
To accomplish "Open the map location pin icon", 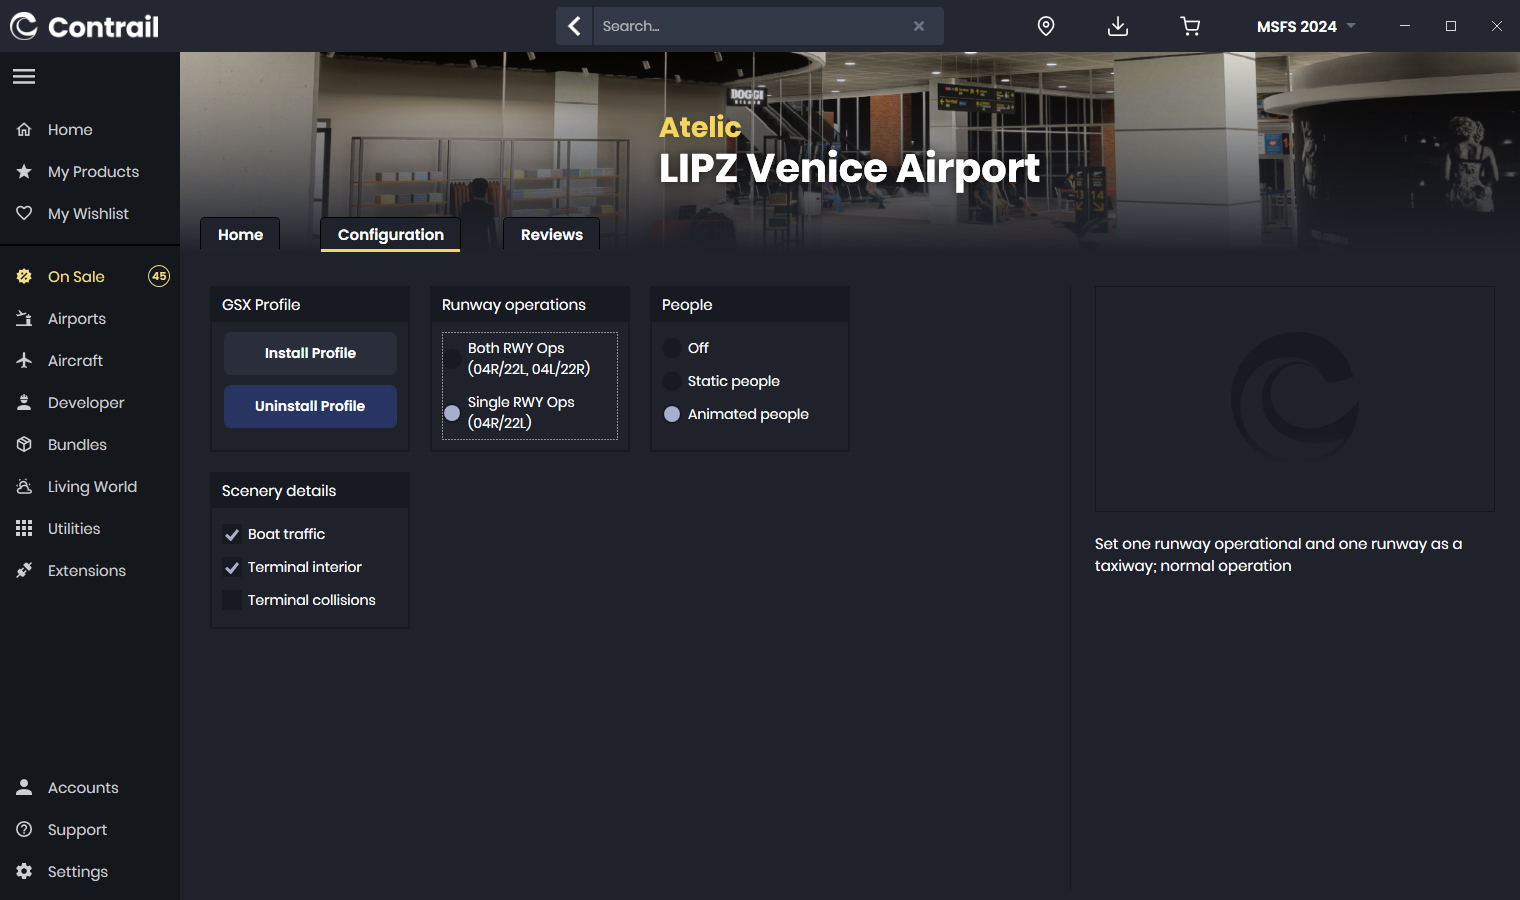I will pos(1046,26).
